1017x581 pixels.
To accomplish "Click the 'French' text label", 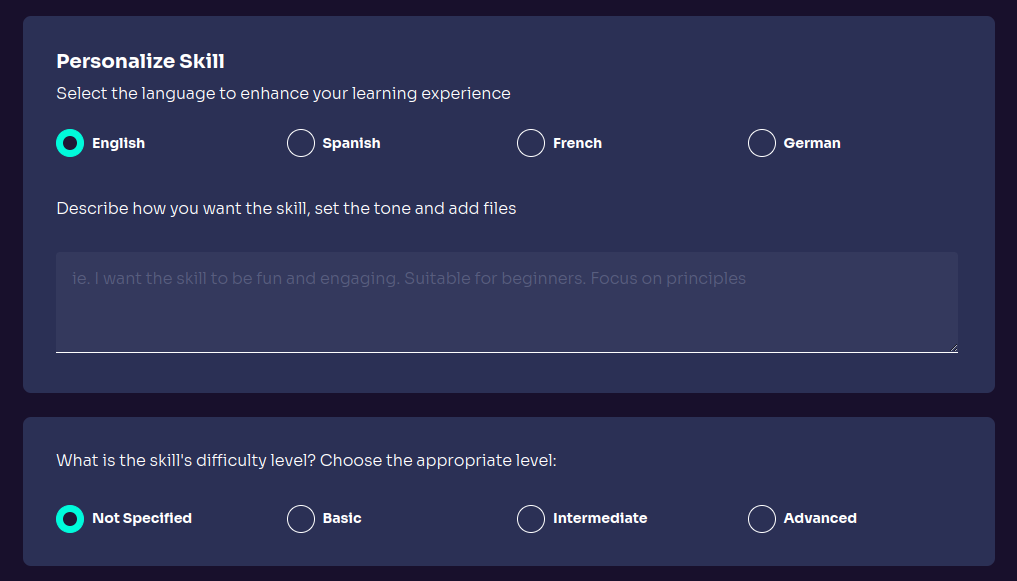I will (577, 143).
